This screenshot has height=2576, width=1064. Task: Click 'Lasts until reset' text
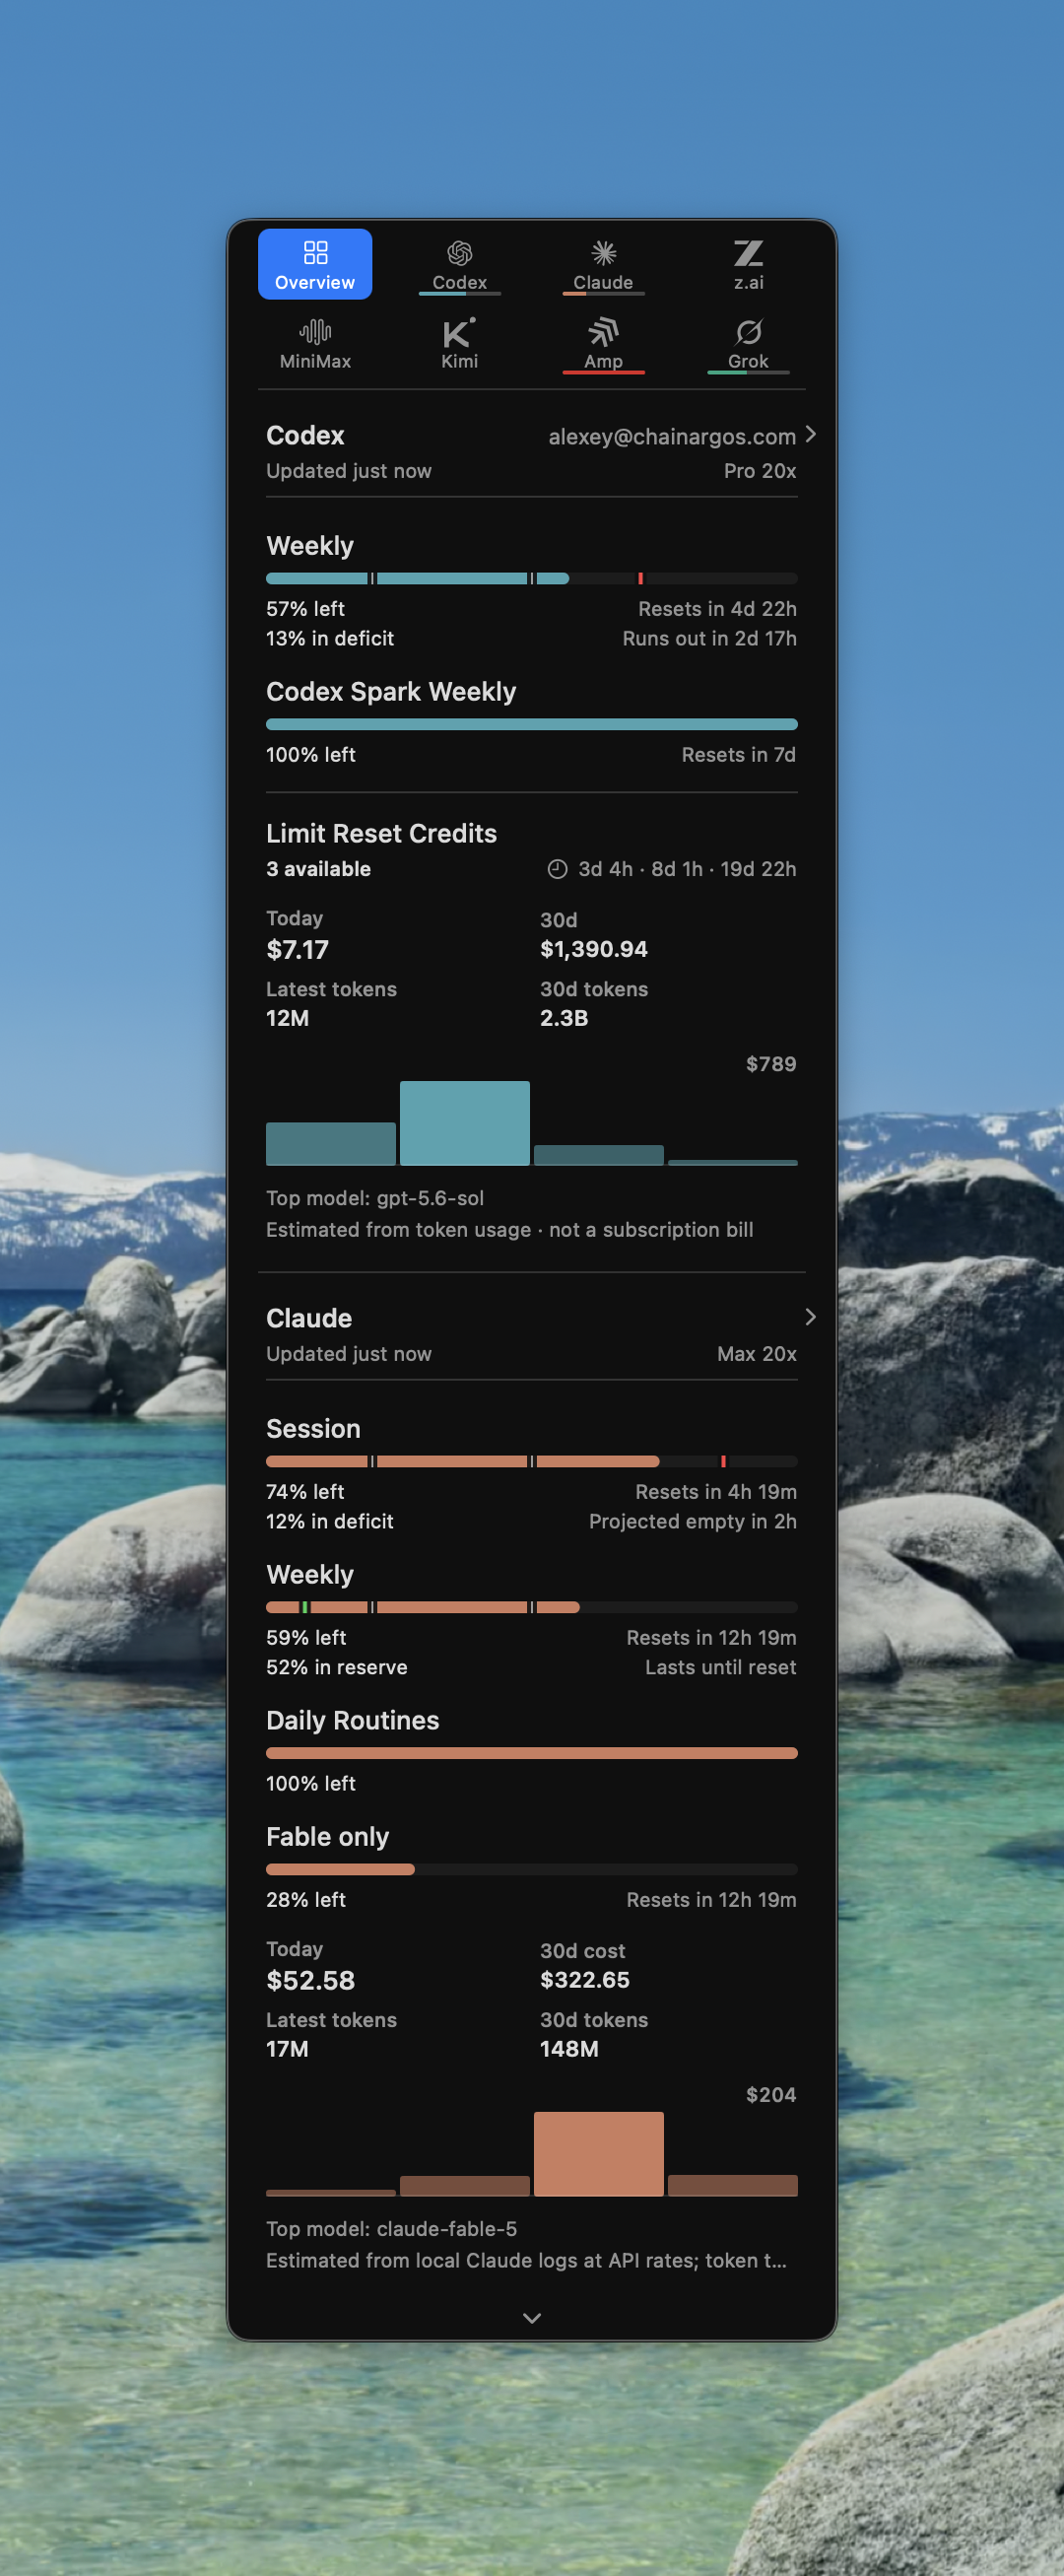coord(721,1667)
